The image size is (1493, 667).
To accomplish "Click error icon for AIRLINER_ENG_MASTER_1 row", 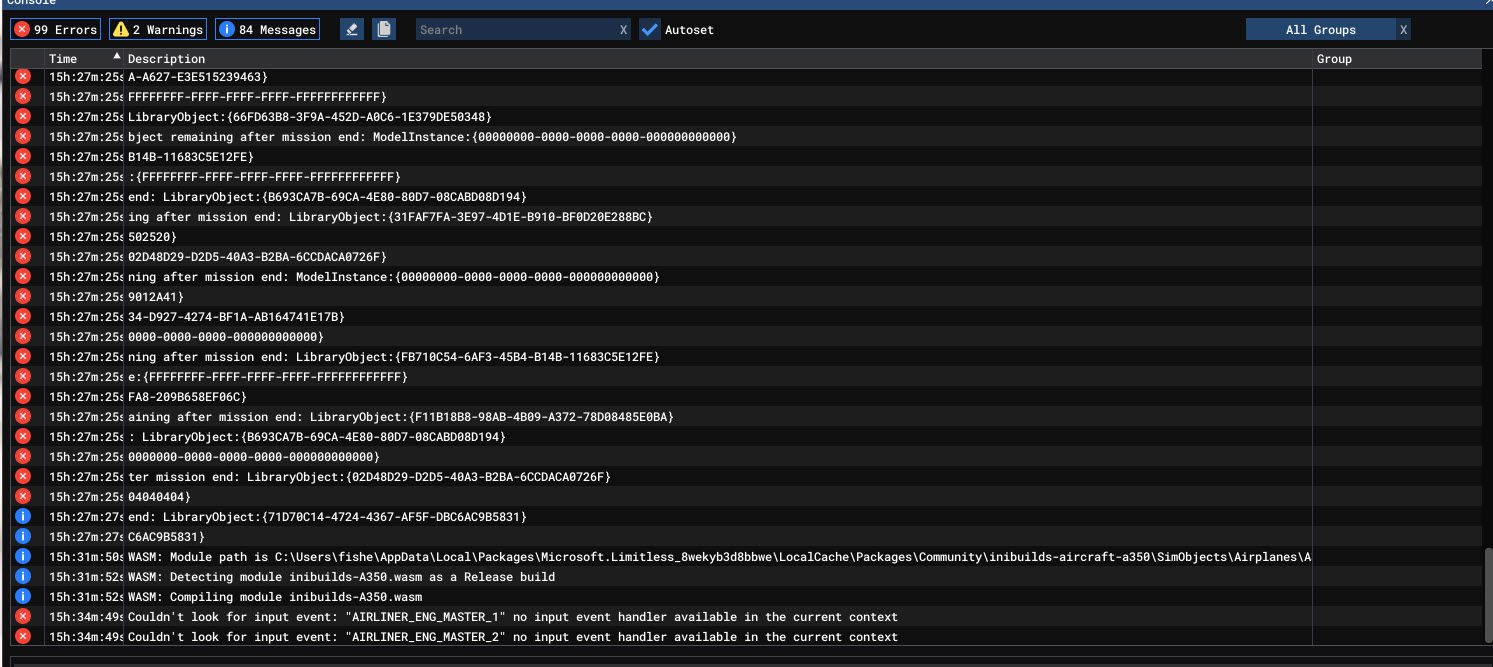I will point(23,617).
